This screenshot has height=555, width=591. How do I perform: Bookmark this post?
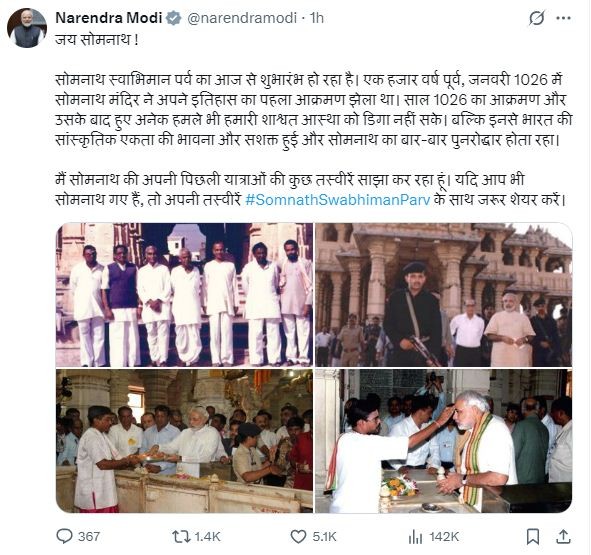pyautogui.click(x=533, y=537)
